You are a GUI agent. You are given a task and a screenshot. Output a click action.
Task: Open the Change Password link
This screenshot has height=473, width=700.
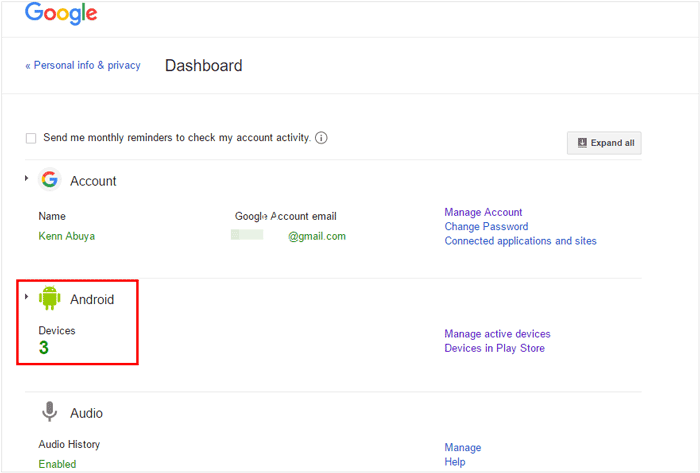click(486, 227)
